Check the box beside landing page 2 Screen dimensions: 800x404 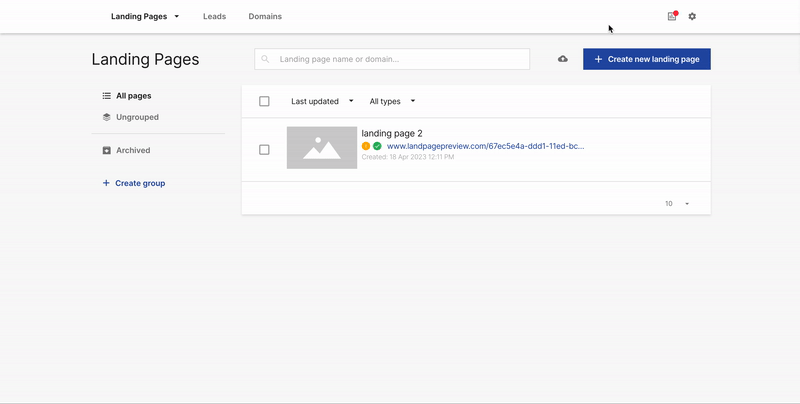click(x=264, y=149)
